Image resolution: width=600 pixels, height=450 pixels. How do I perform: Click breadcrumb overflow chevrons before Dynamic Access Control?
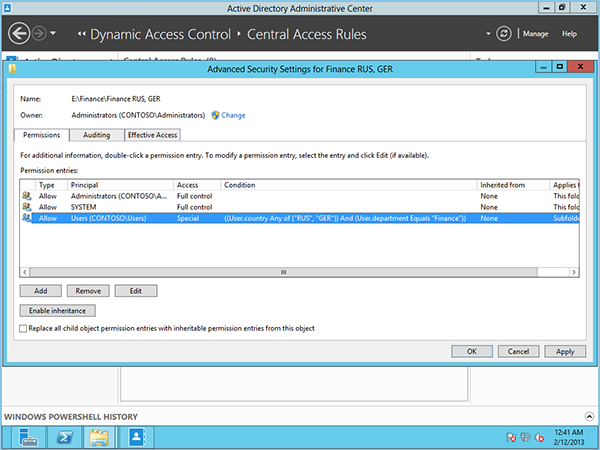[81, 34]
